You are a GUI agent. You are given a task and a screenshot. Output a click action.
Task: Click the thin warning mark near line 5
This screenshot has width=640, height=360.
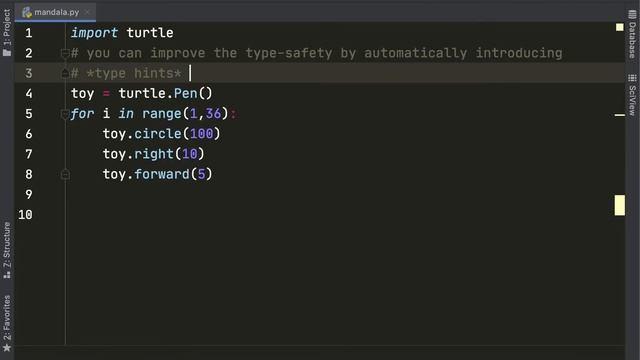tap(620, 116)
